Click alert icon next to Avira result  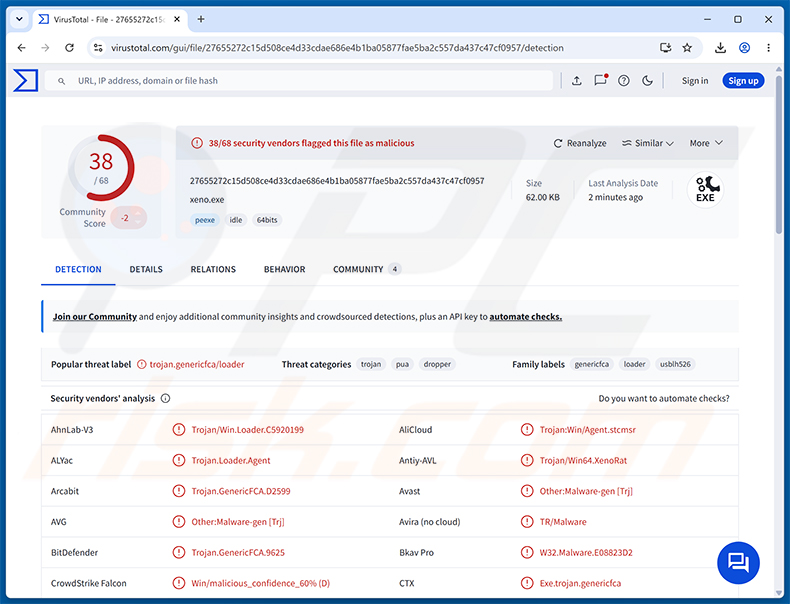527,522
